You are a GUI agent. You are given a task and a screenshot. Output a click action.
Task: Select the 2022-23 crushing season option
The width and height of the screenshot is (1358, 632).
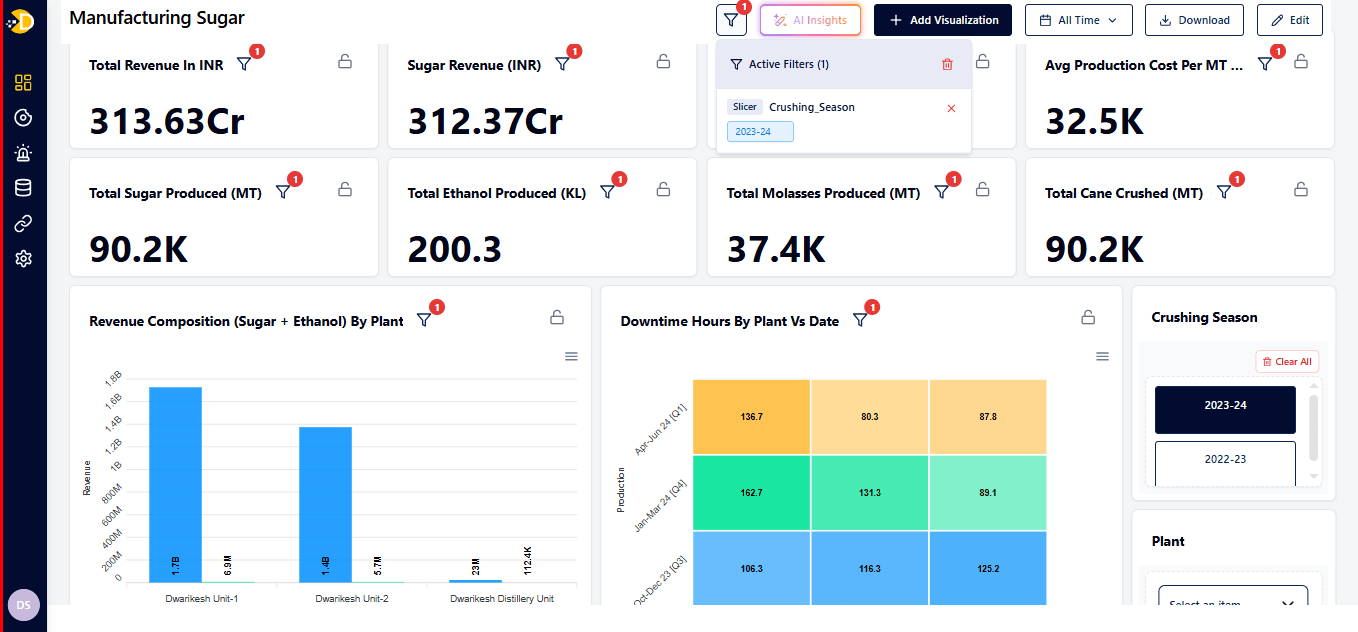pos(1225,460)
